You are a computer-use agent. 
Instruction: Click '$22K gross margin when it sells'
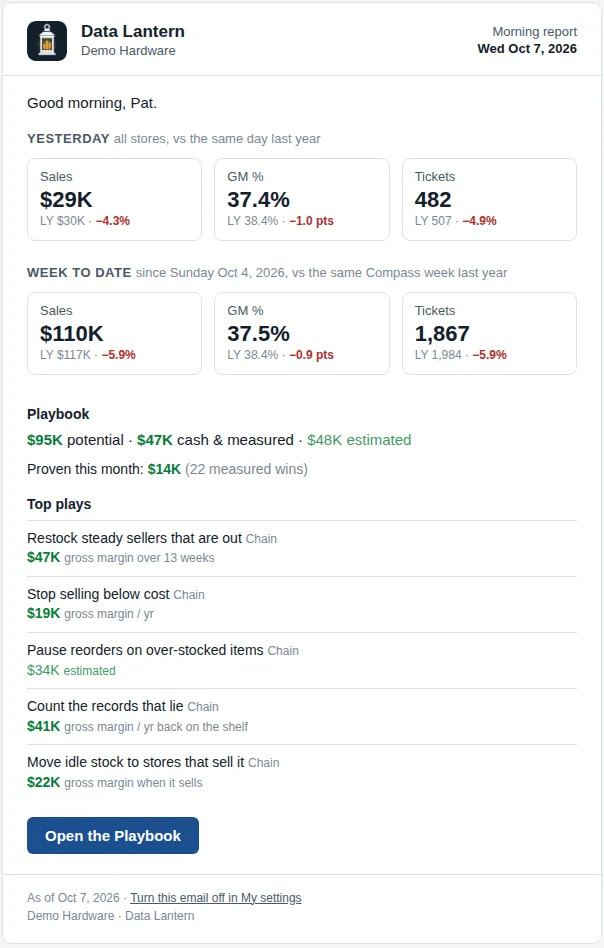pyautogui.click(x=115, y=782)
